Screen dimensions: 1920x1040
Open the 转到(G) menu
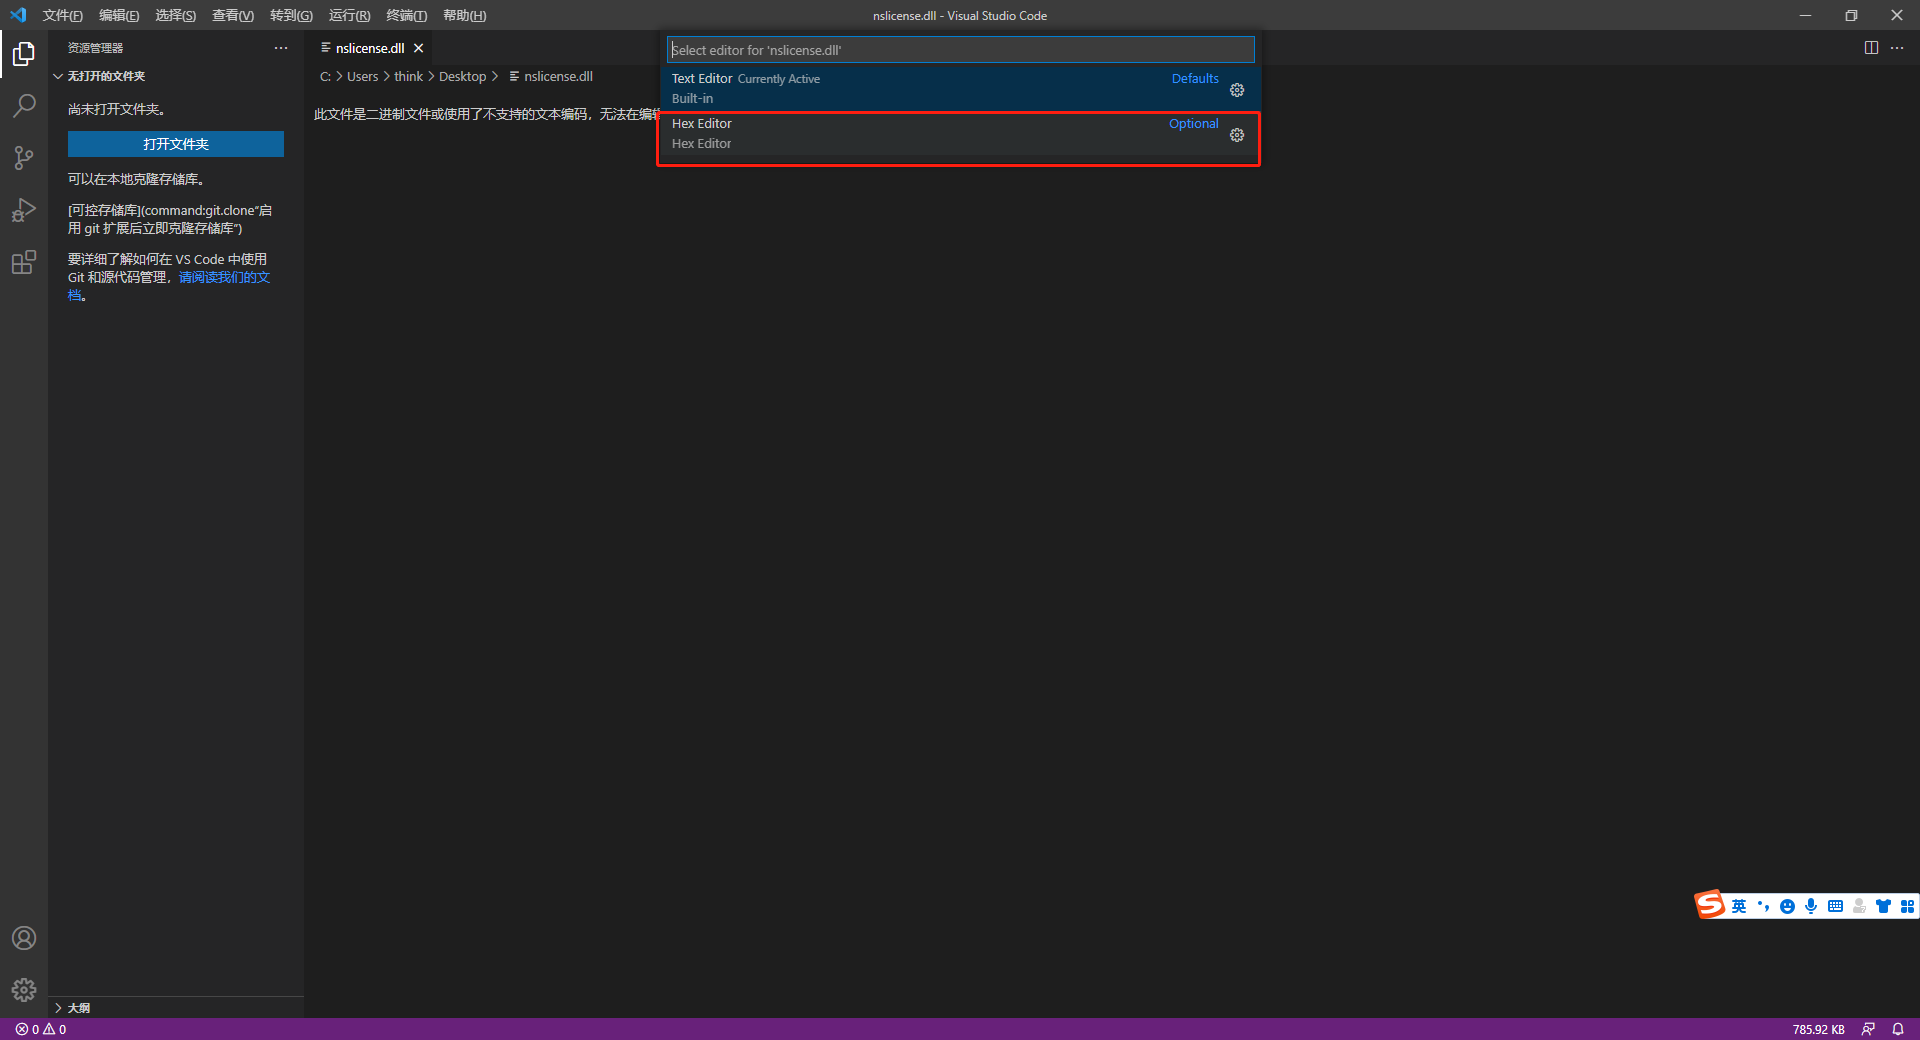(291, 15)
